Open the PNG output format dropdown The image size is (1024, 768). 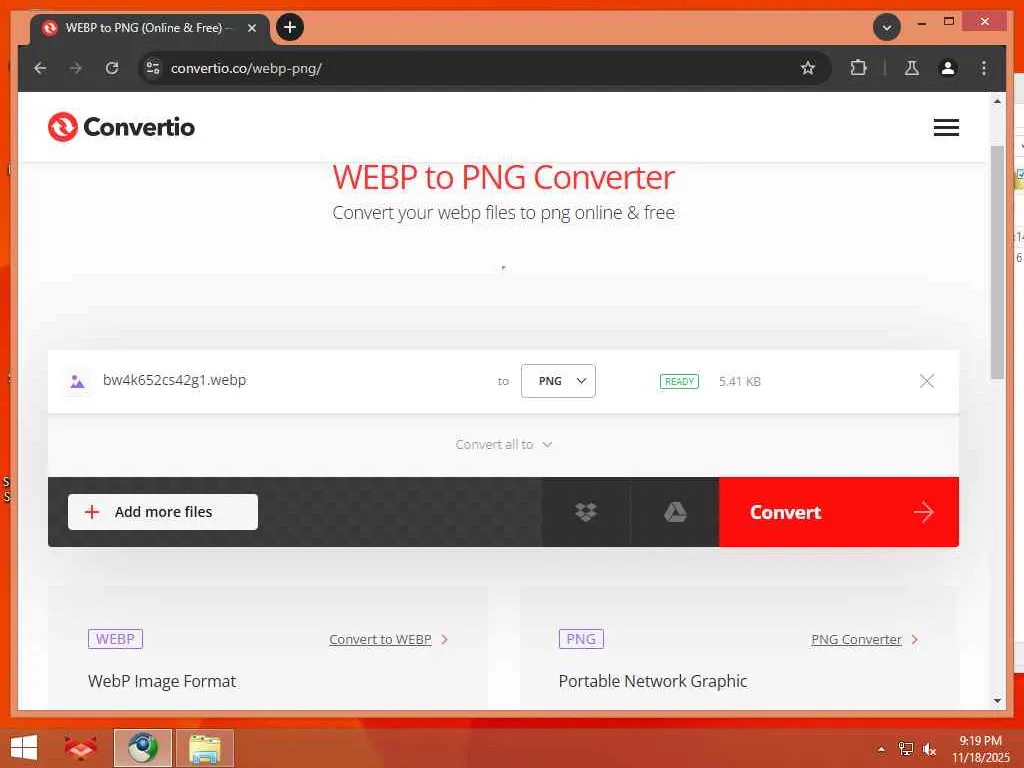coord(558,381)
